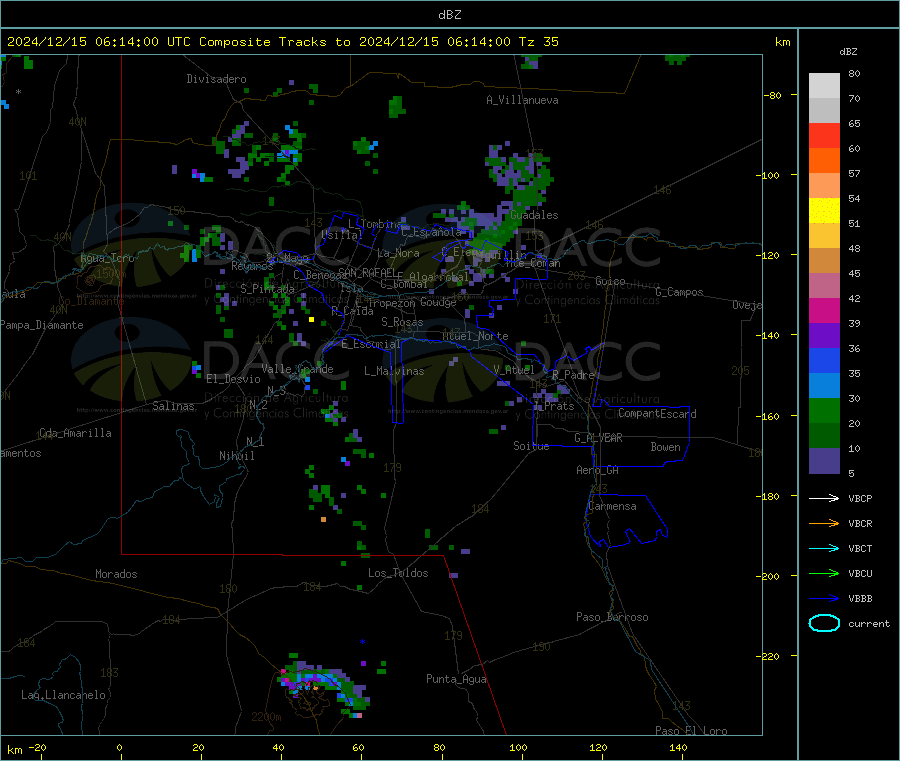
Task: Click the orange VBCR arrow symbol
Action: (824, 523)
